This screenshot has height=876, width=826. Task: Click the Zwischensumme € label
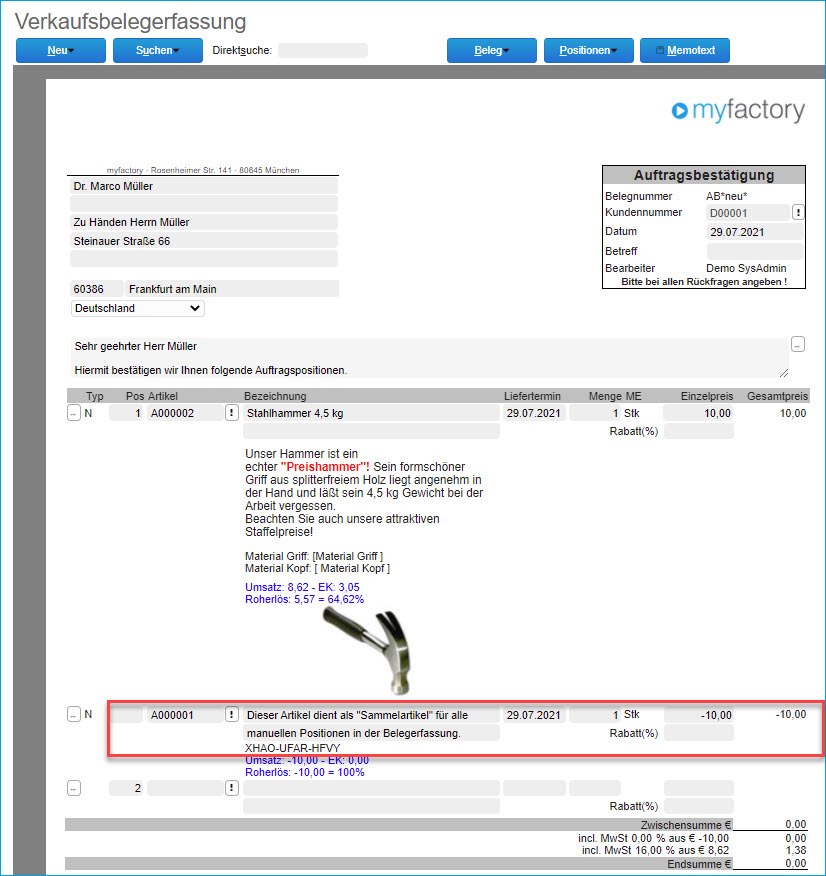(x=686, y=825)
